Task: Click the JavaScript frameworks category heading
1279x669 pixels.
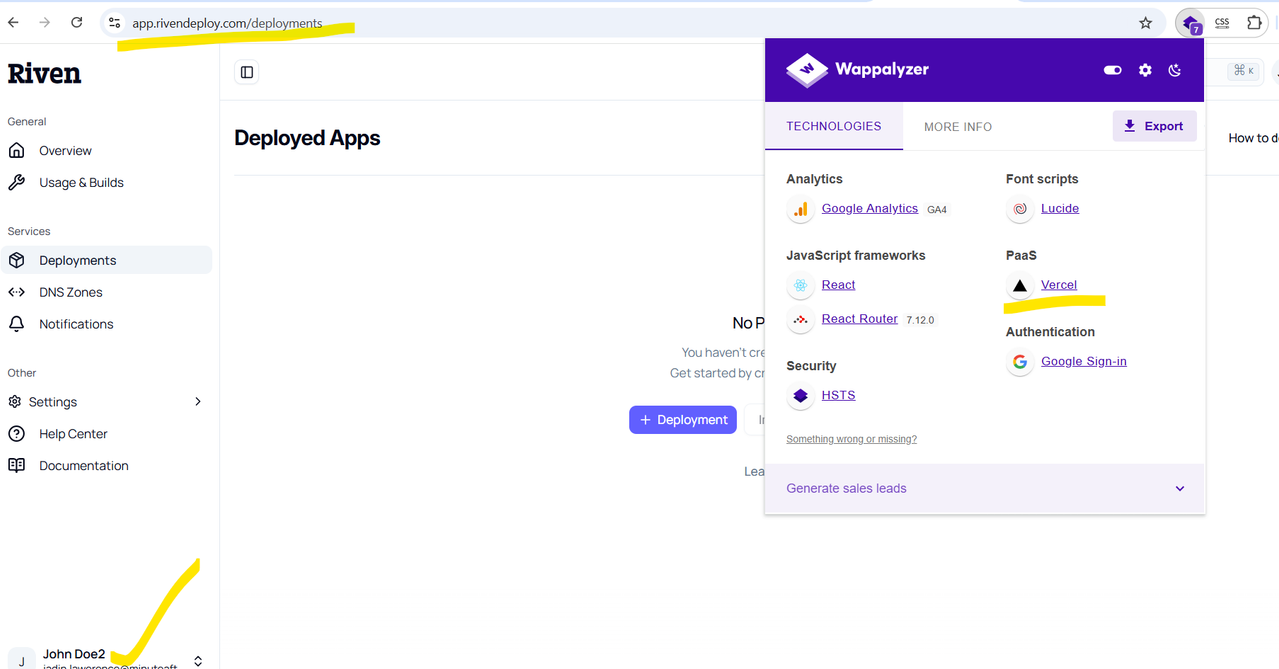Action: [x=856, y=255]
